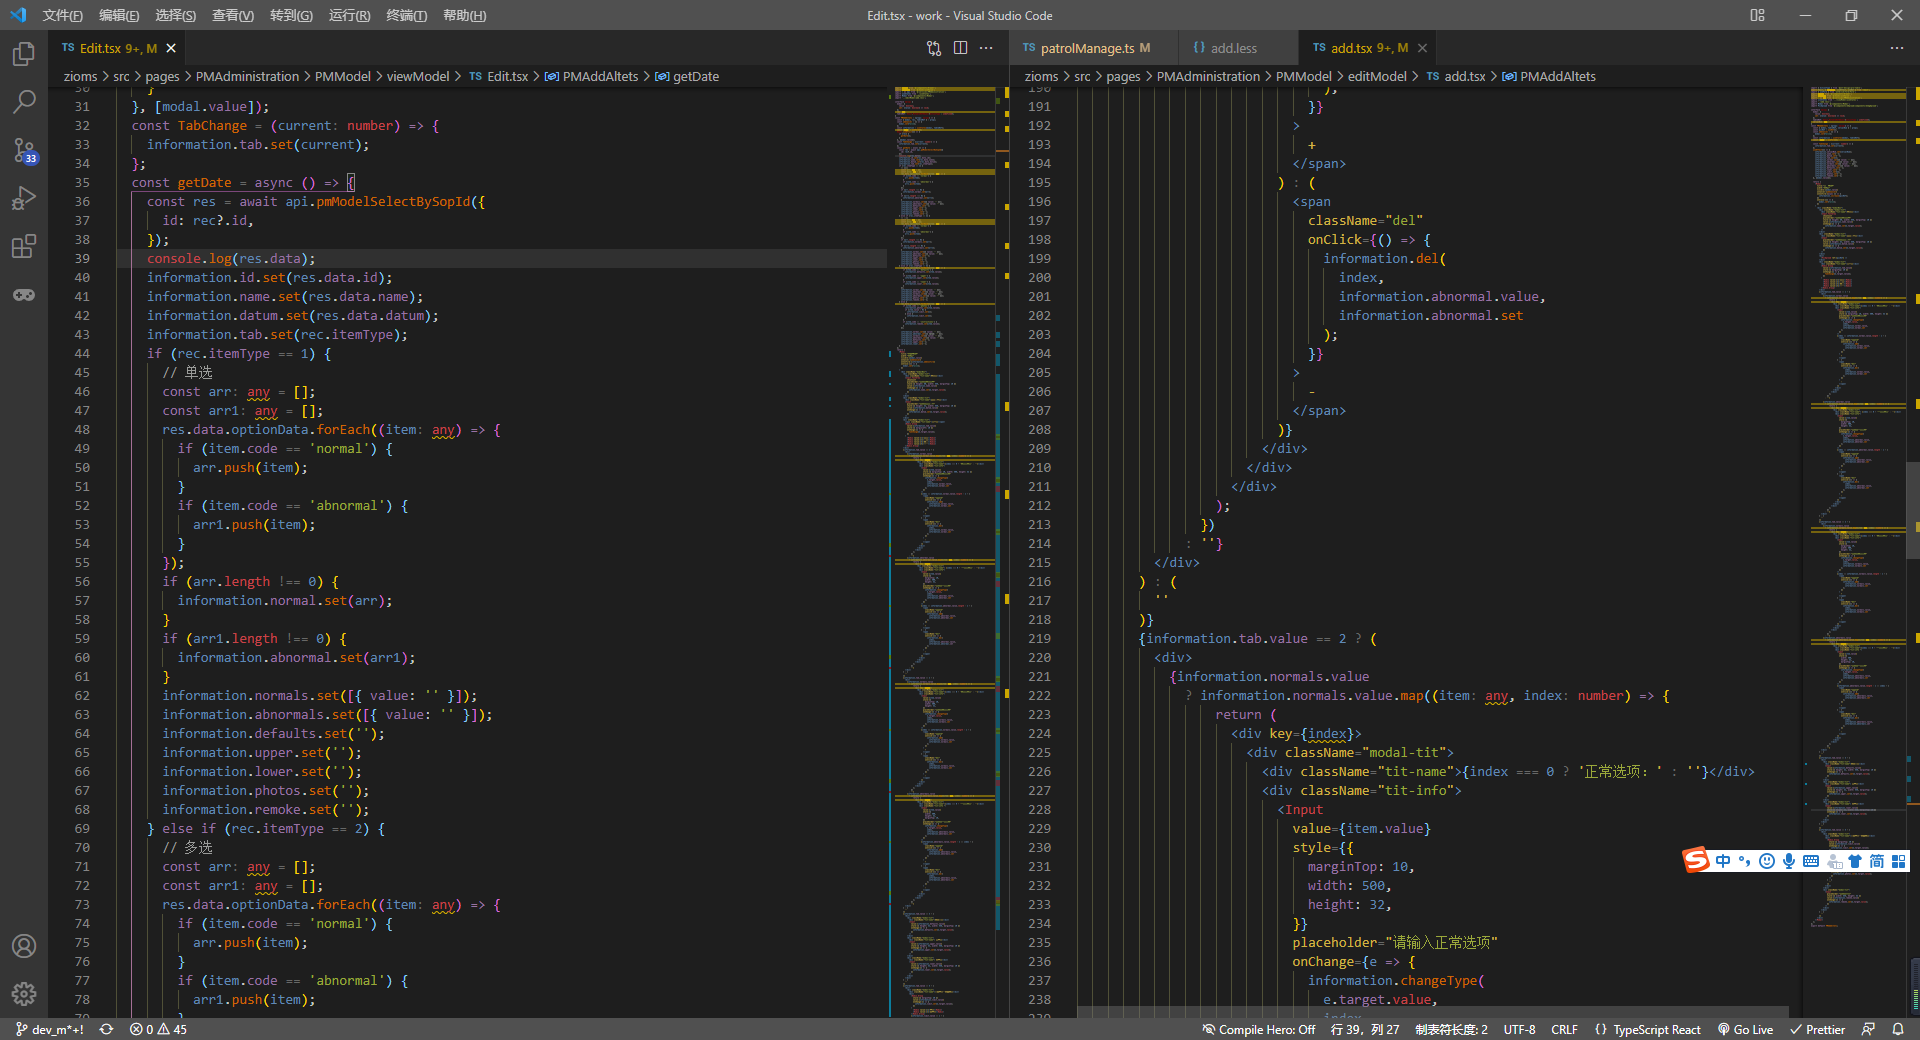Image resolution: width=1920 pixels, height=1040 pixels.
Task: Activate Sogou voice input microphone
Action: click(1789, 861)
